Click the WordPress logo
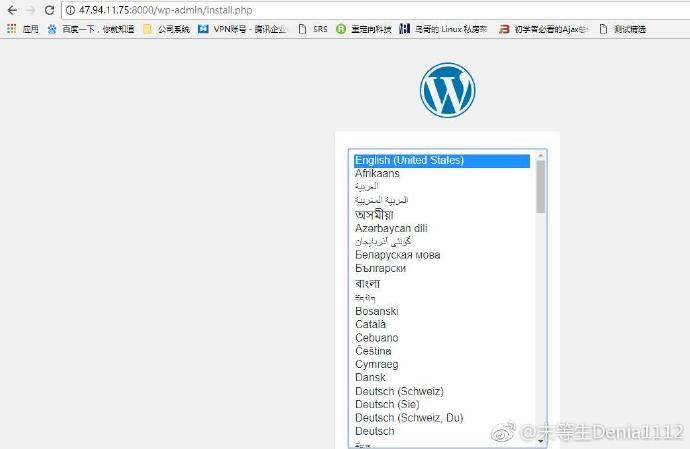Screen dimensions: 690x449 tap(447, 90)
